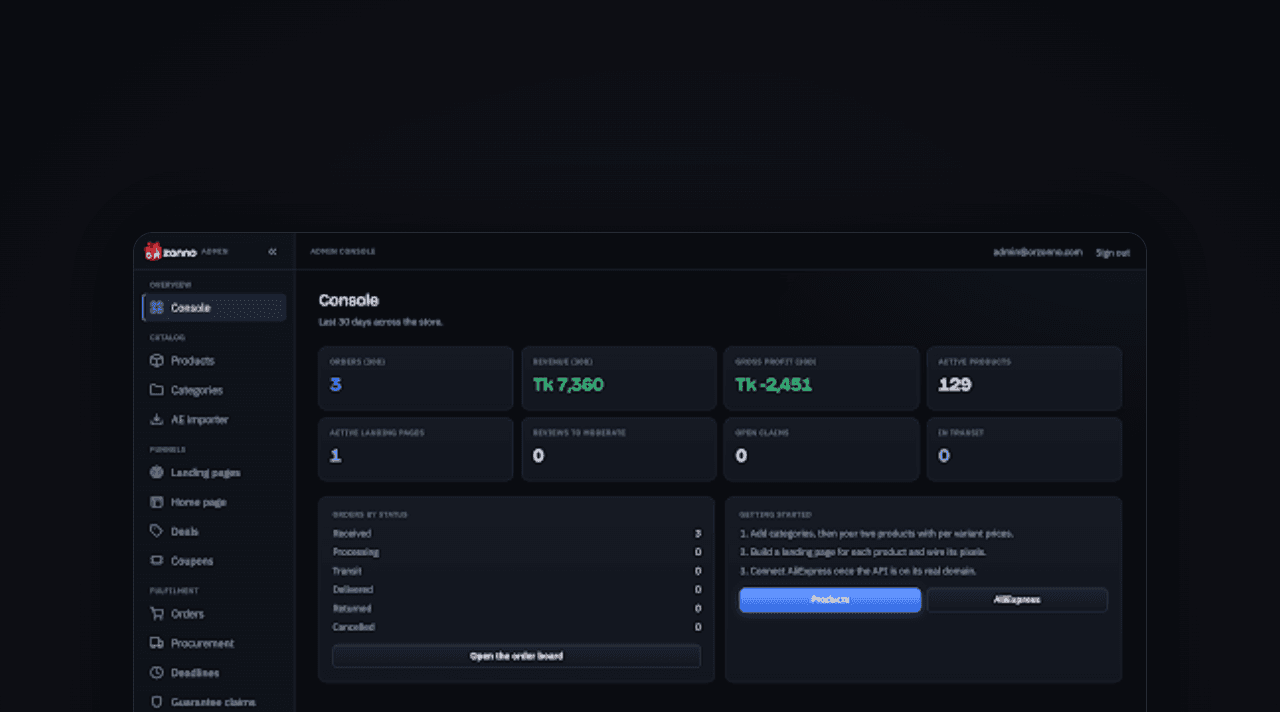Click the Reviews to moderate card
The image size is (1280, 712).
(x=619, y=449)
